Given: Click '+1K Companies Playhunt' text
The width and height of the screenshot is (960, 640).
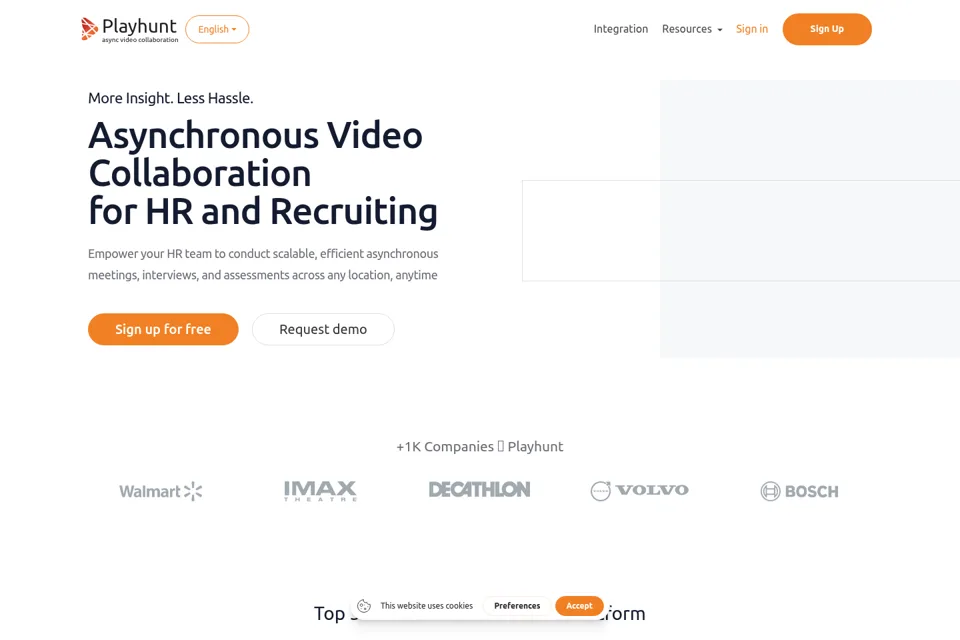Looking at the screenshot, I should [x=479, y=446].
